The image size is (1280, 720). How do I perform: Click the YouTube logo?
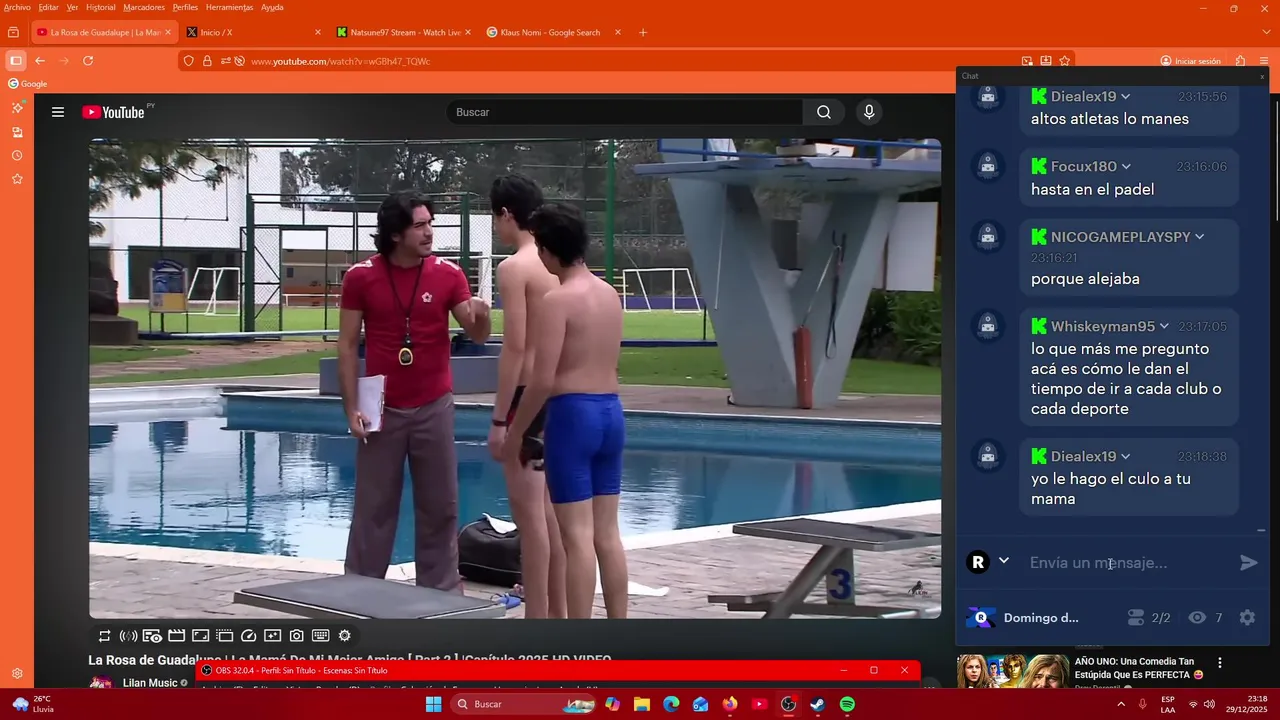click(x=113, y=112)
